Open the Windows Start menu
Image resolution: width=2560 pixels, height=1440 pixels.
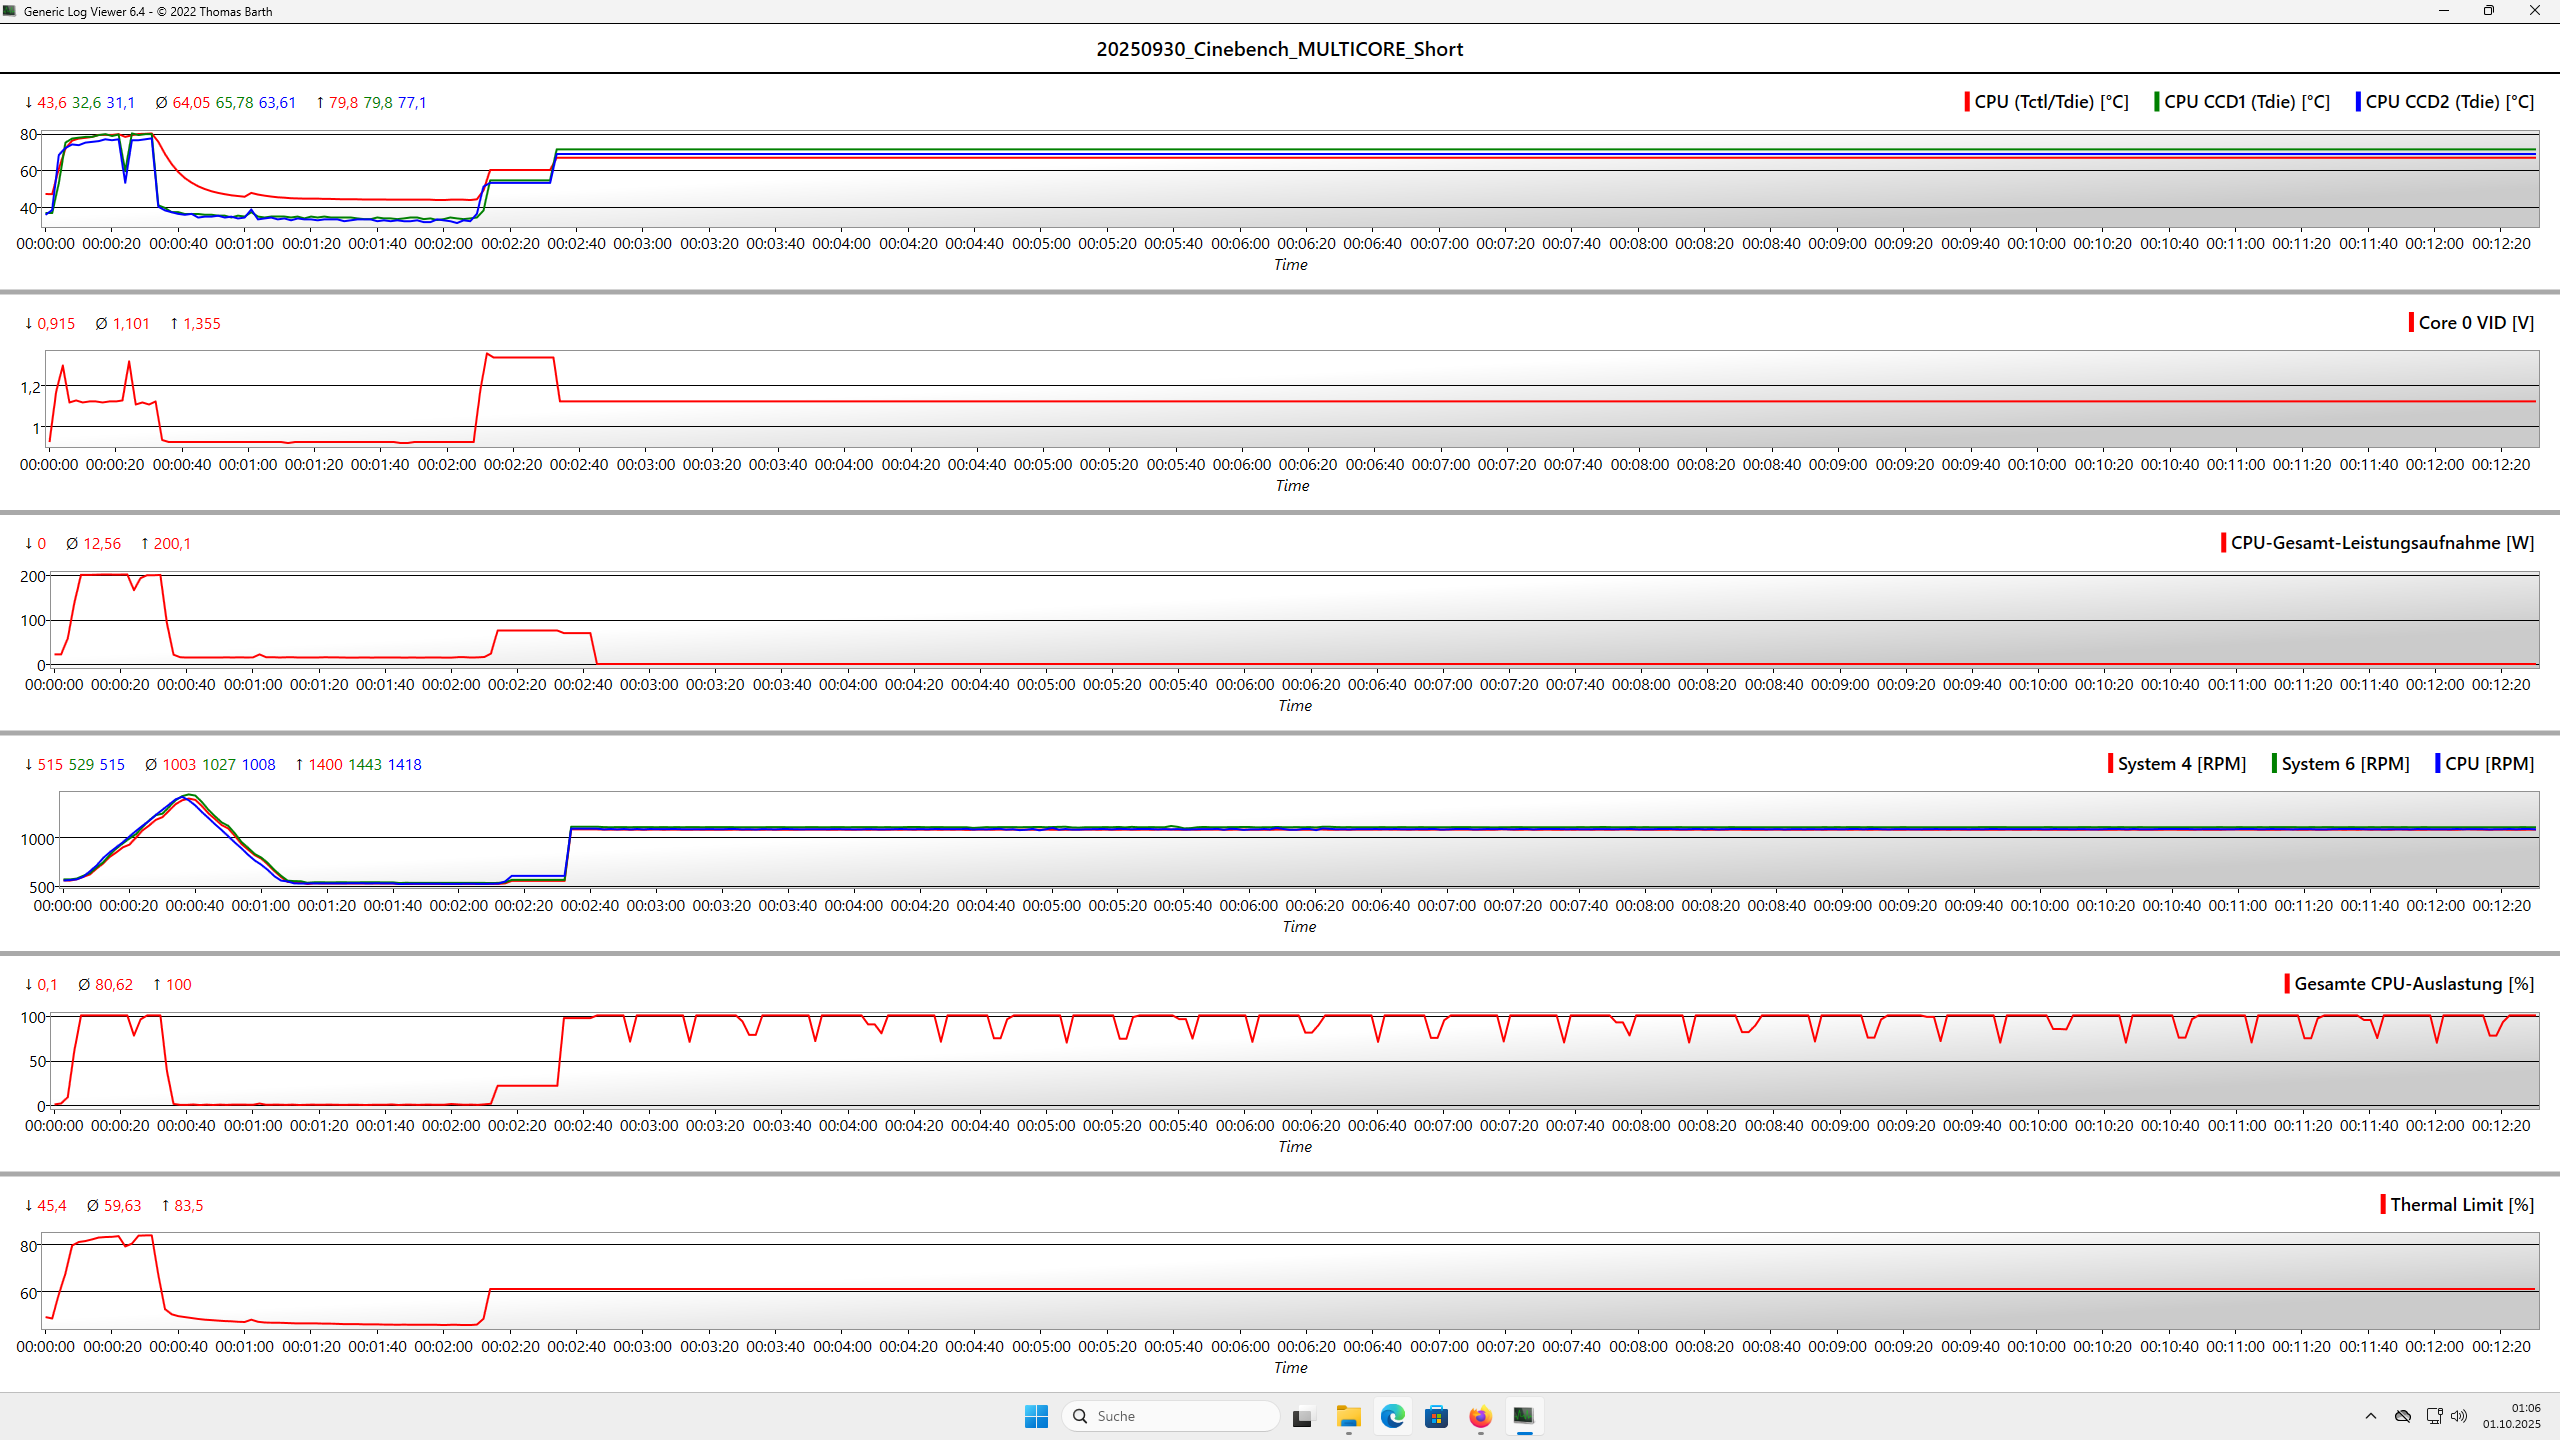point(1035,1416)
